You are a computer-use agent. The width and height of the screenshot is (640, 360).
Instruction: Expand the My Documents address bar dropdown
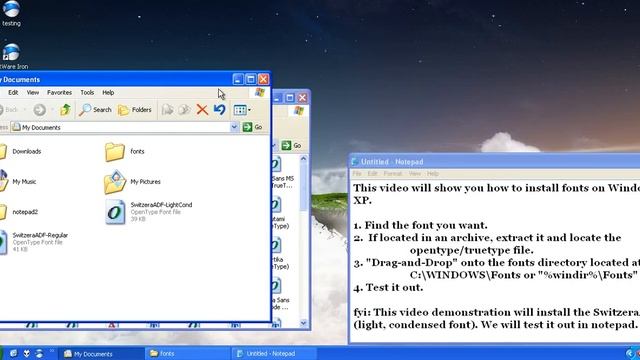(234, 127)
